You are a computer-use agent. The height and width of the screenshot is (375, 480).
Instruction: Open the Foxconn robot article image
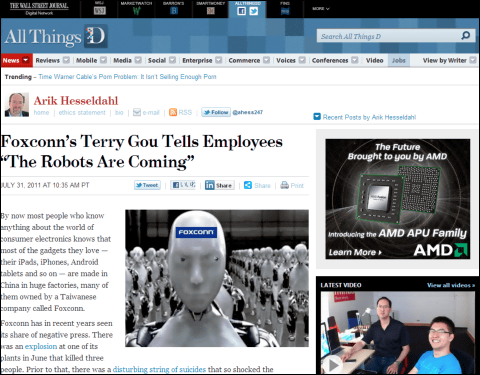click(x=217, y=278)
